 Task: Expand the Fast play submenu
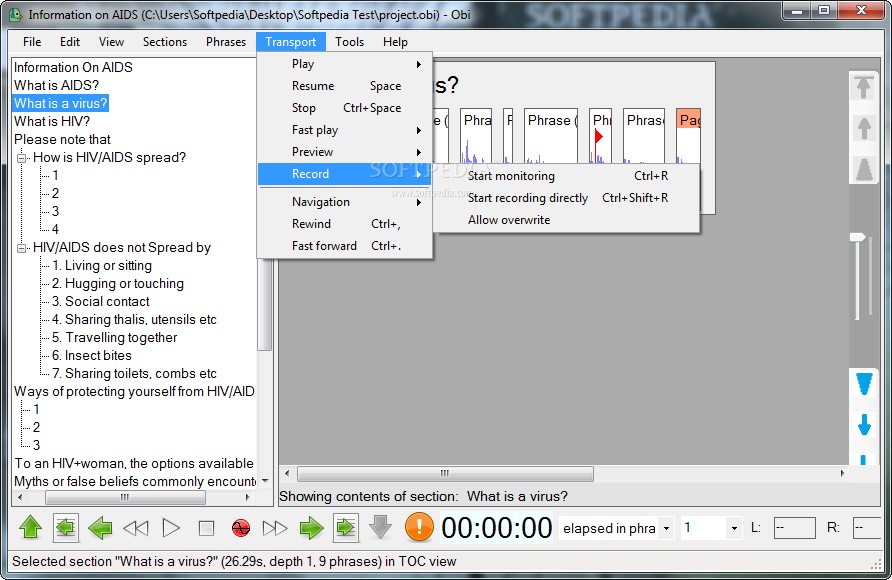[345, 130]
